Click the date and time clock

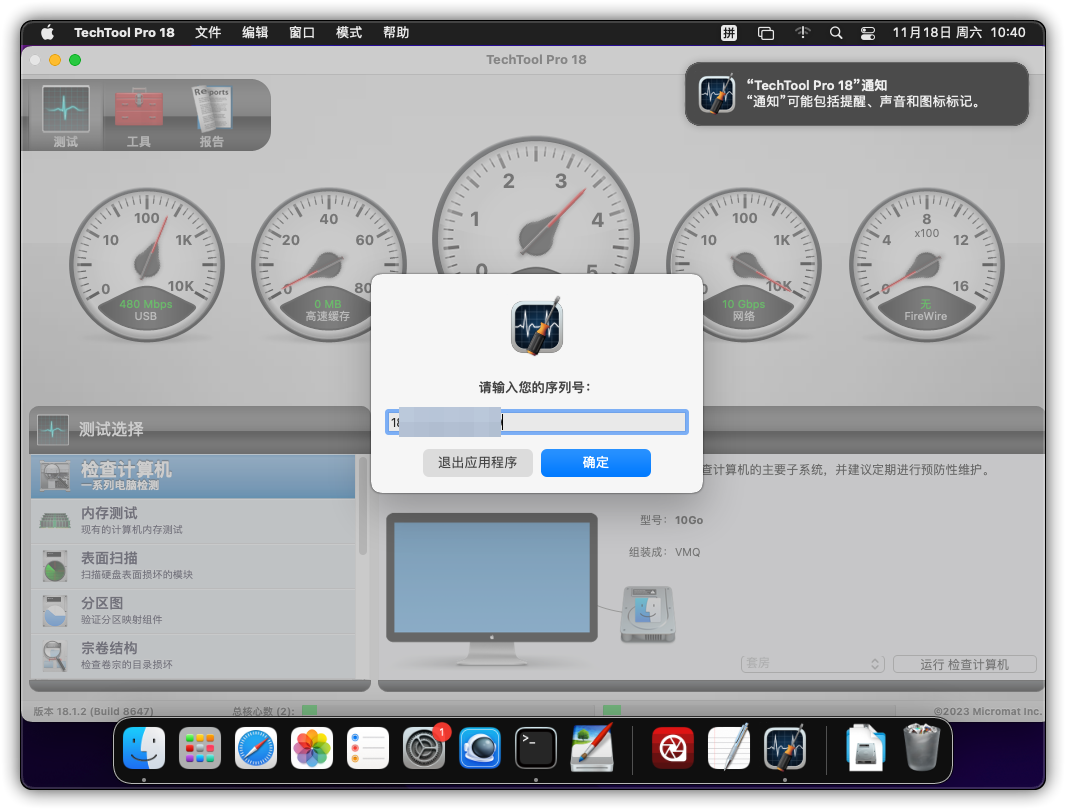959,33
